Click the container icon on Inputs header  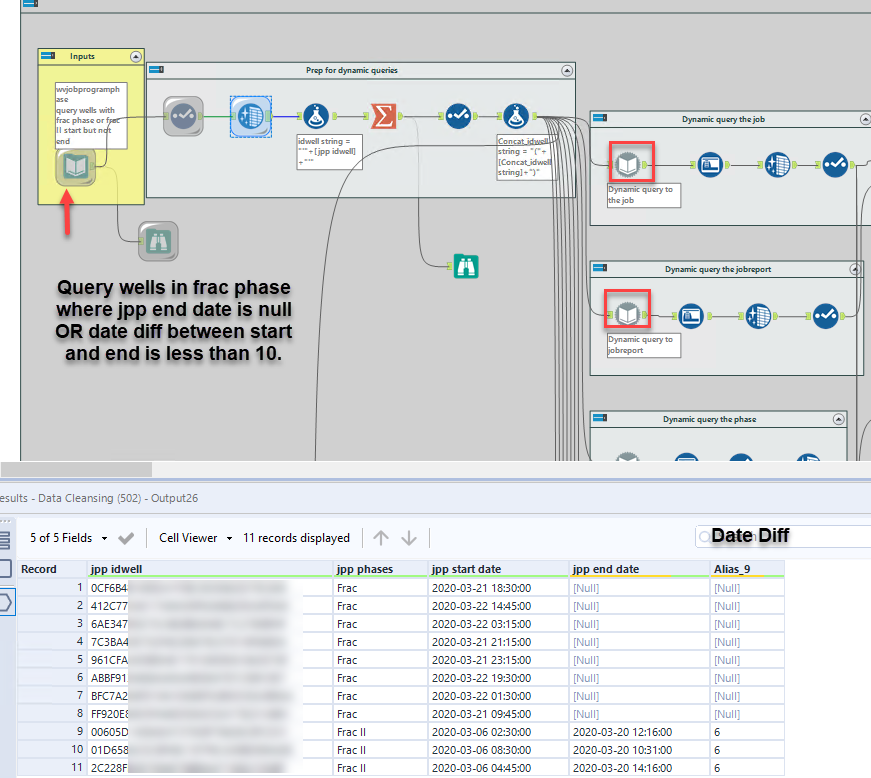48,56
